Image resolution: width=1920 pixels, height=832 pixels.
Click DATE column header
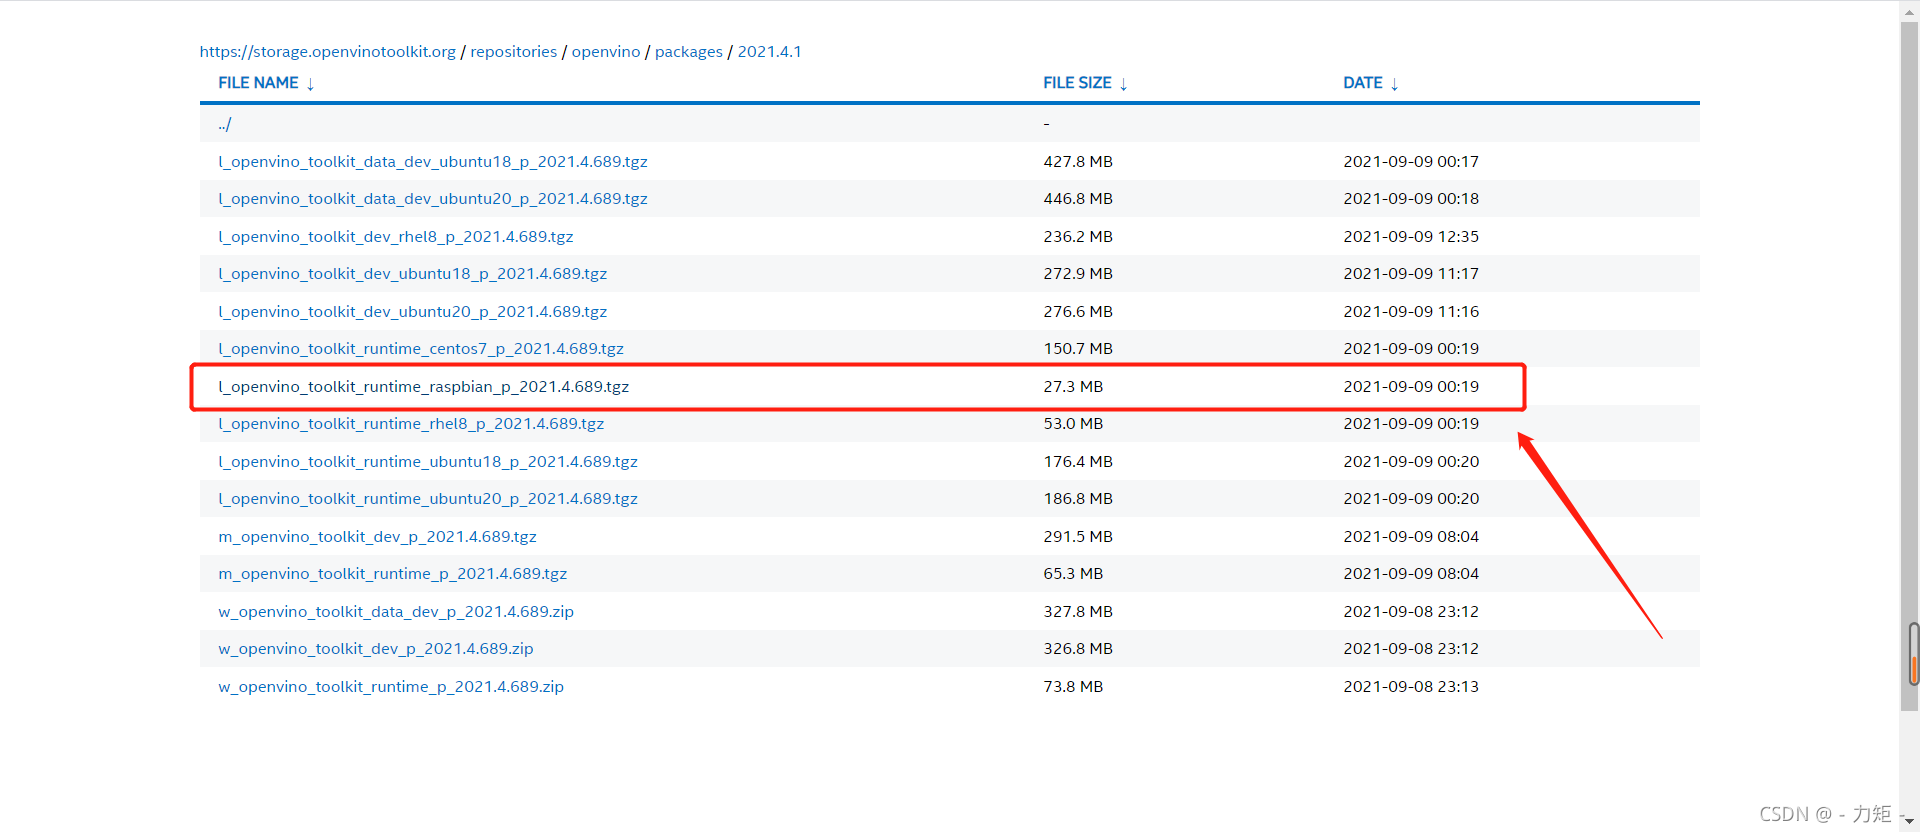[x=1363, y=83]
